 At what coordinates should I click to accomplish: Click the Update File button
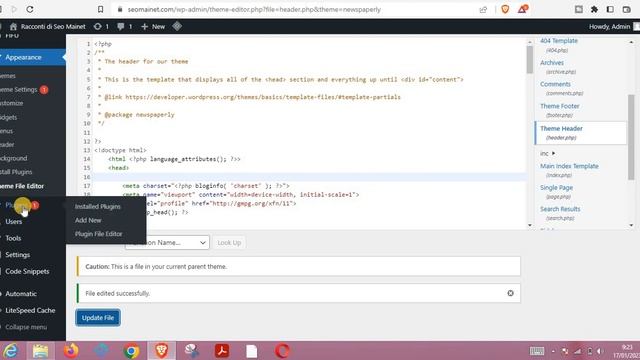pos(98,318)
